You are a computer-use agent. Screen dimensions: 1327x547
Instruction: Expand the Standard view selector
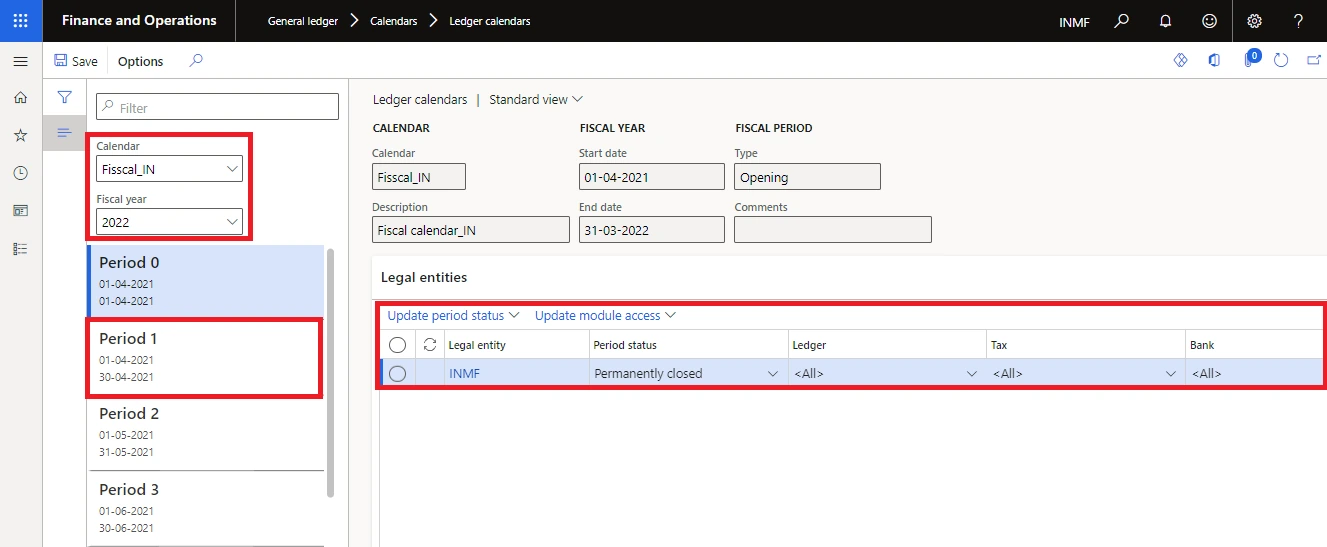[x=536, y=99]
